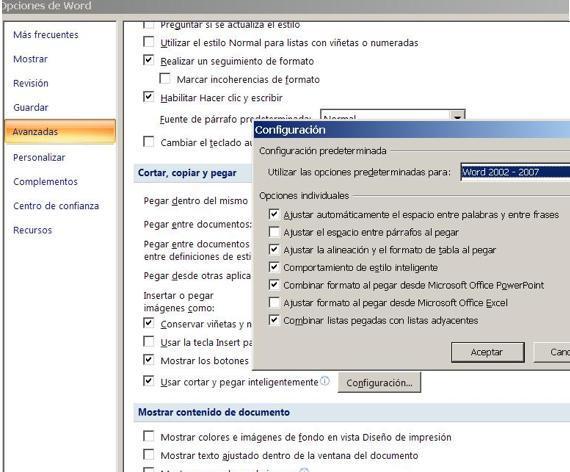Screen dimensions: 570x472
Task: Enable Mostrar colores e imágenes de fondo
Action: 148,436
